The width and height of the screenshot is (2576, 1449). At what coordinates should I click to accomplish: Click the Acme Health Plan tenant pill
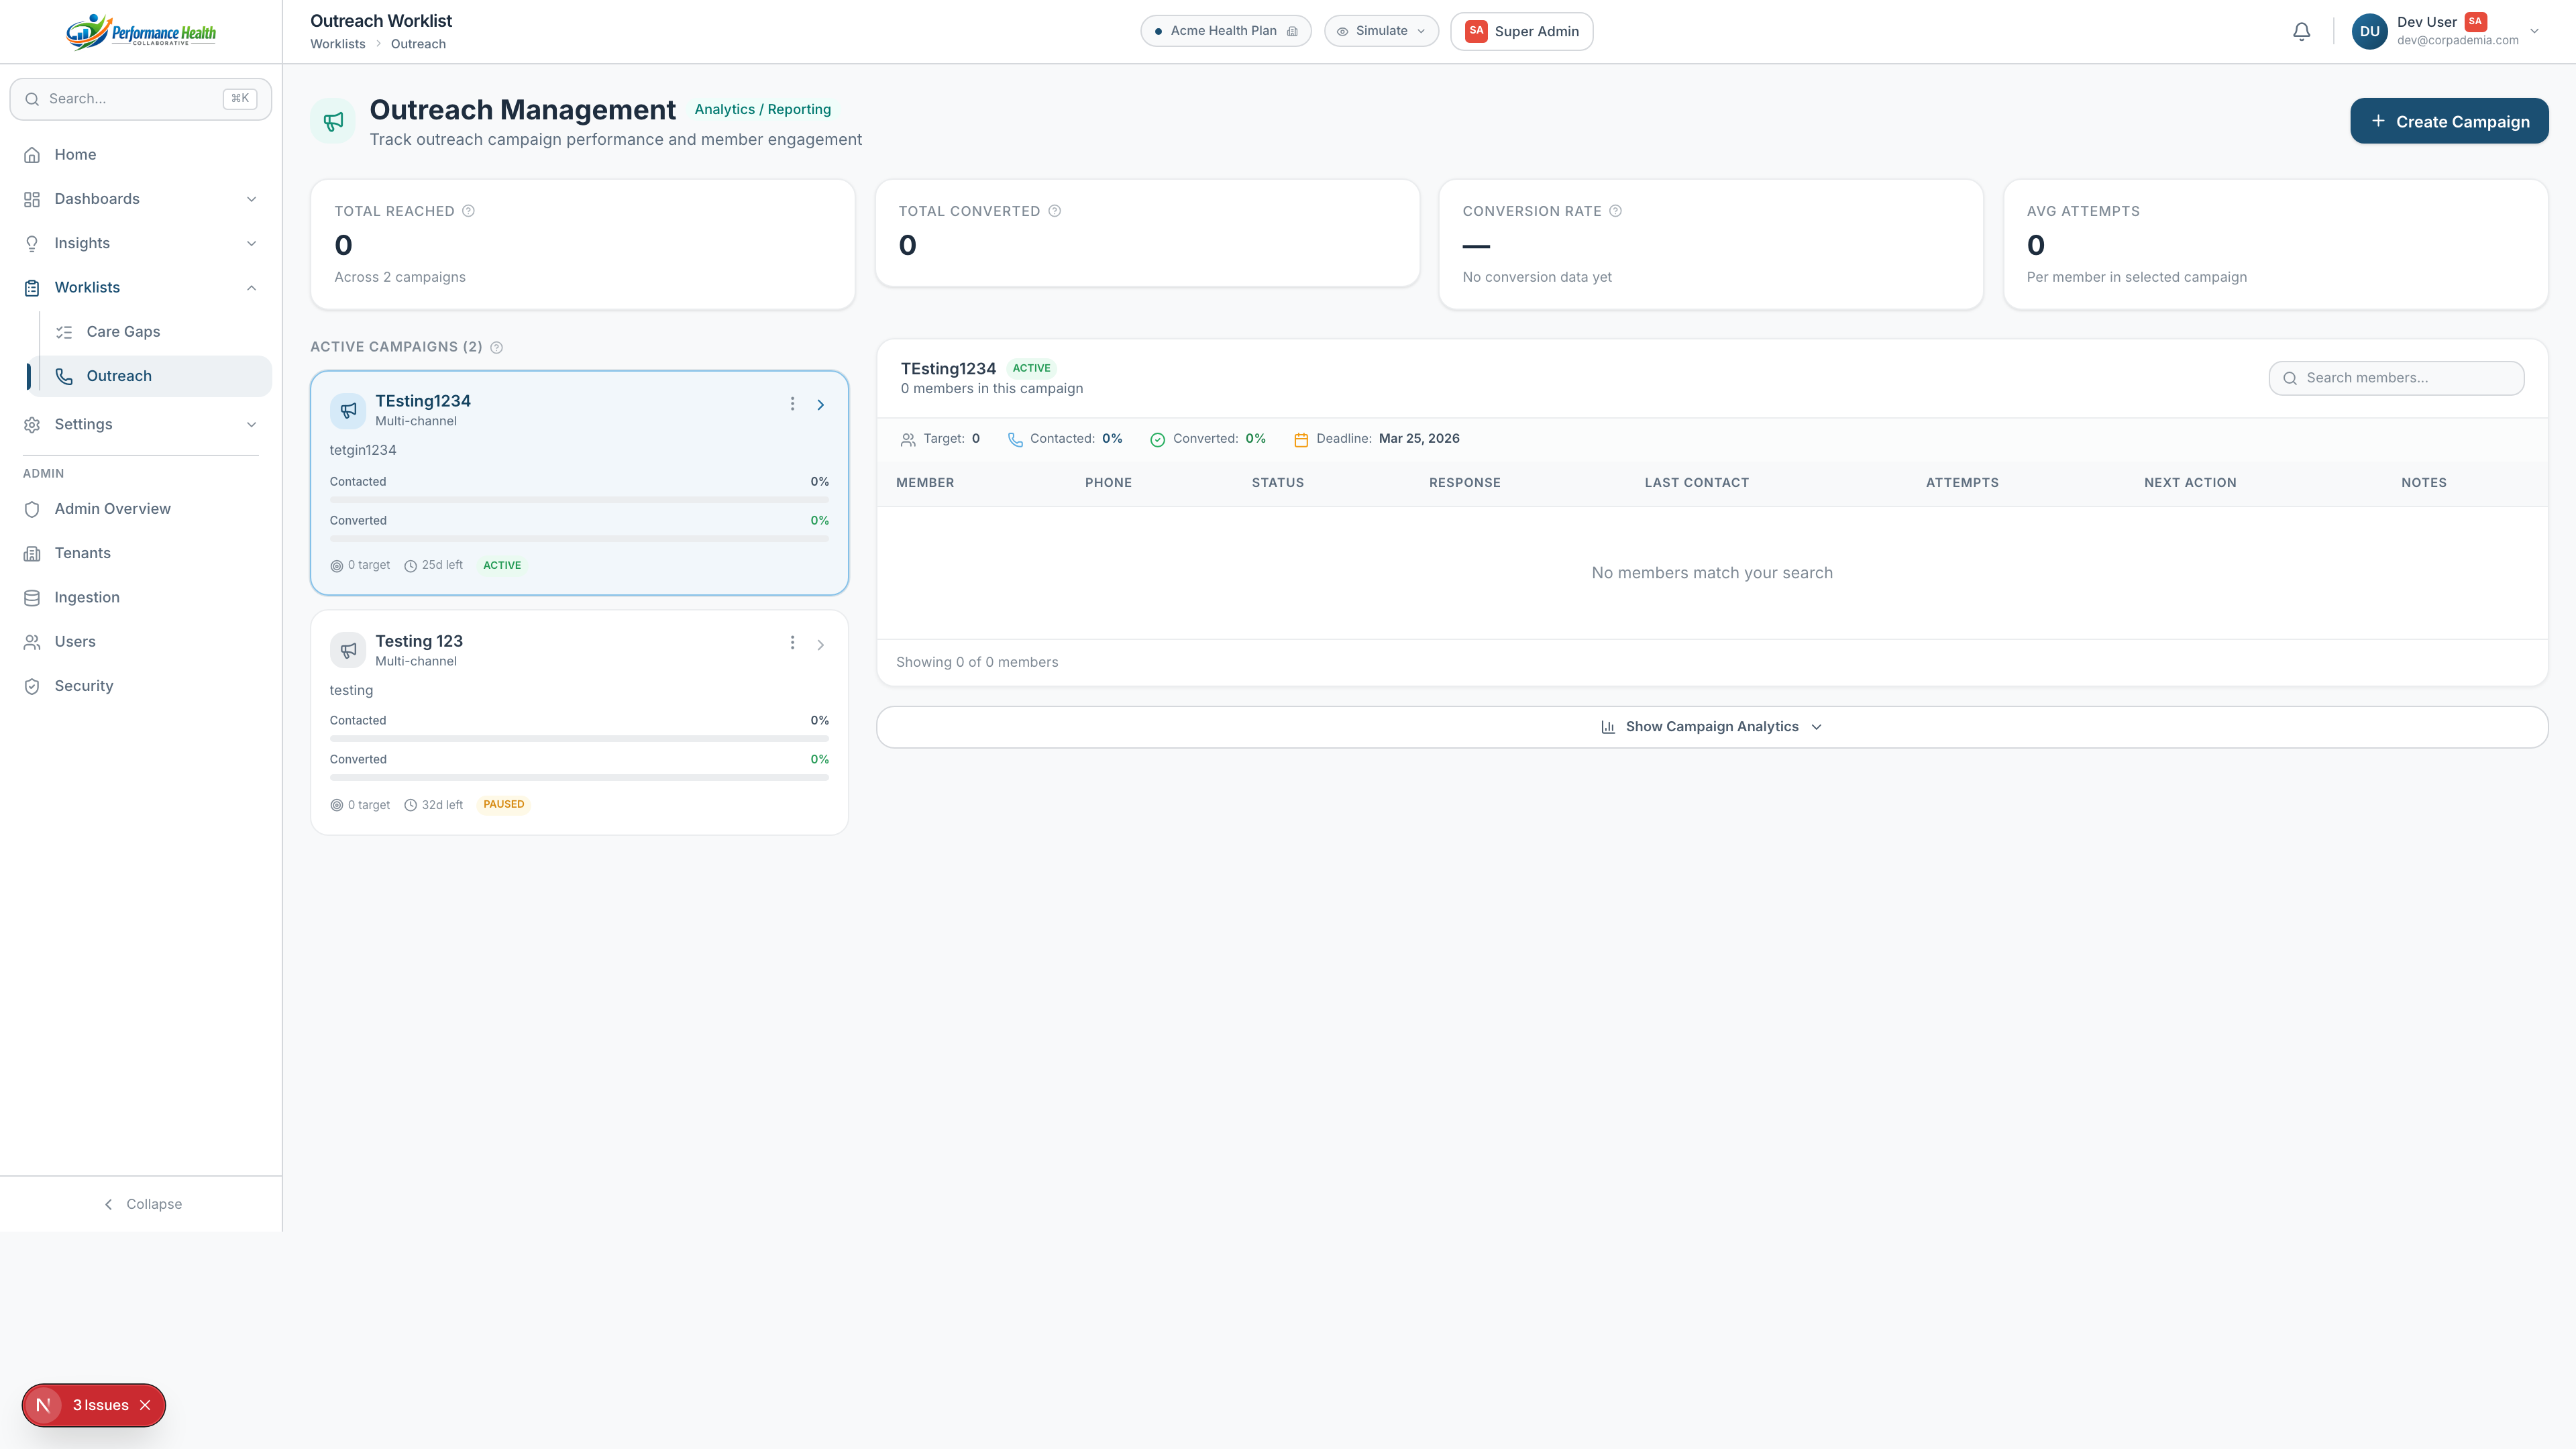1225,31
